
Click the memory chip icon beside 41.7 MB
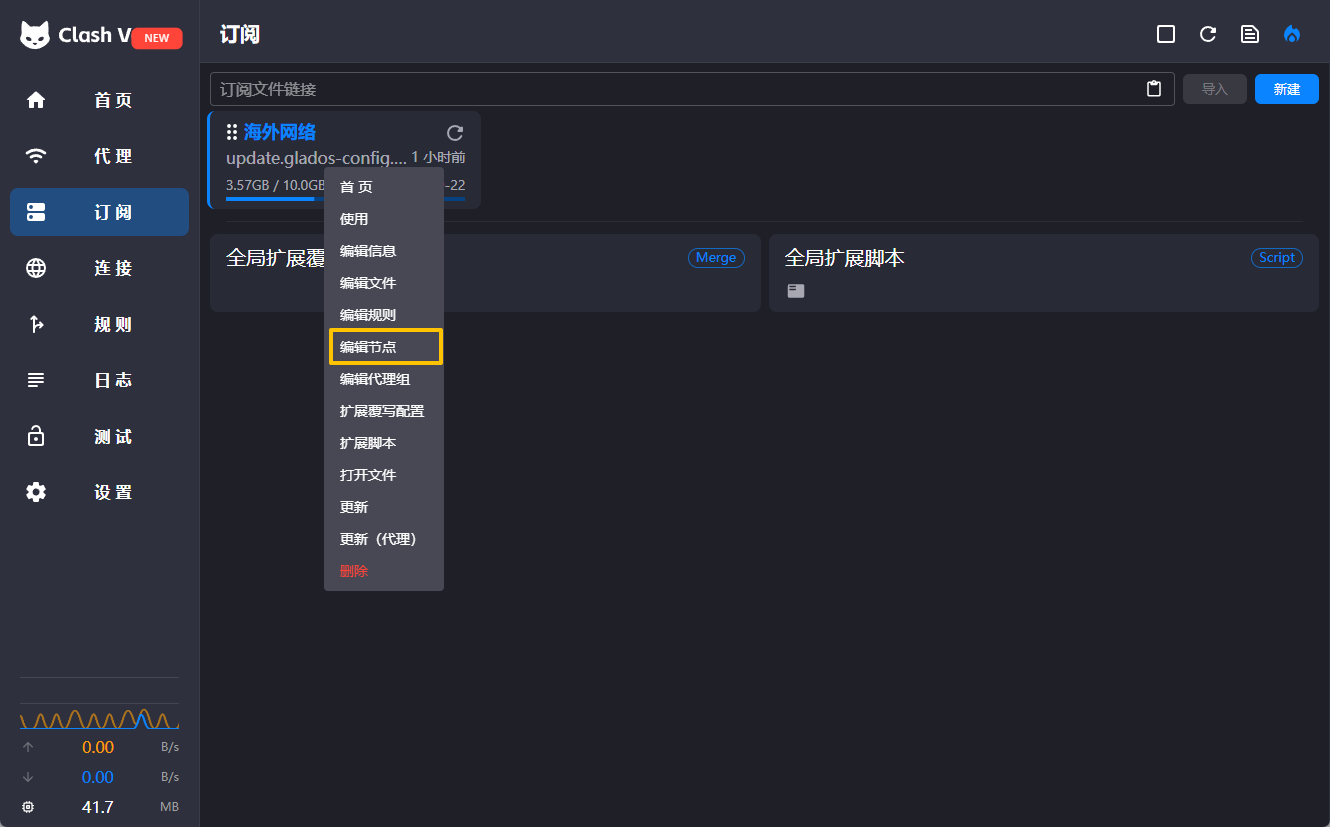tap(28, 807)
